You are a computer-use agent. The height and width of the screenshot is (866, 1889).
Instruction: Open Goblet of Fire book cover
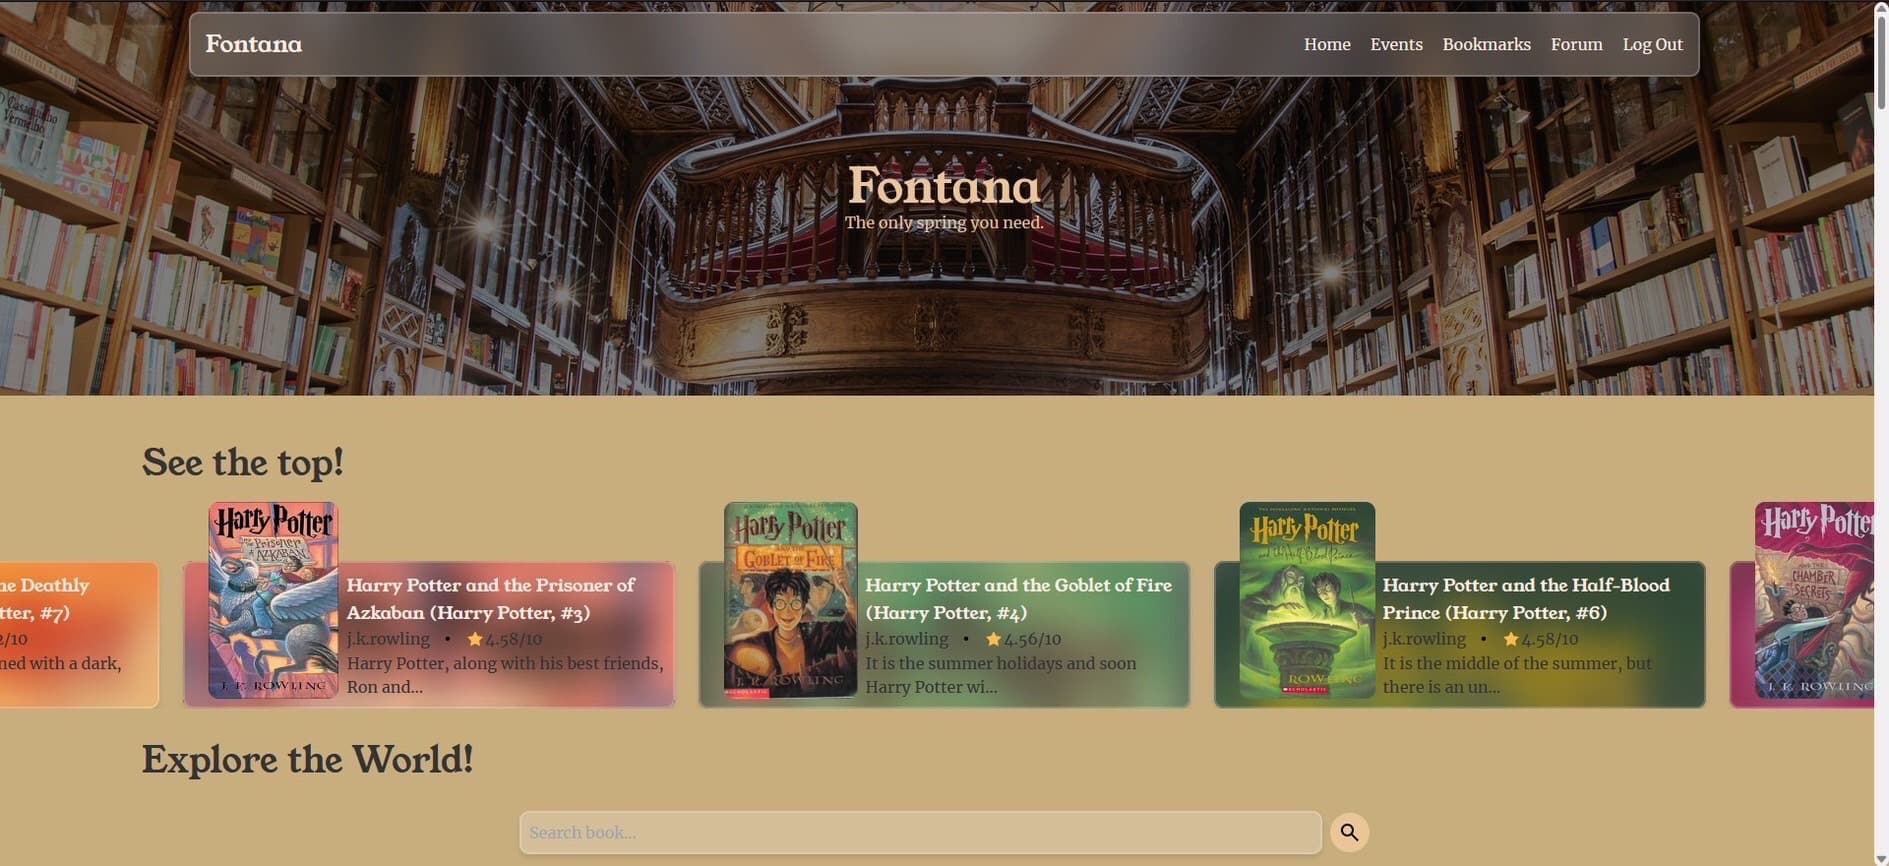click(x=790, y=600)
